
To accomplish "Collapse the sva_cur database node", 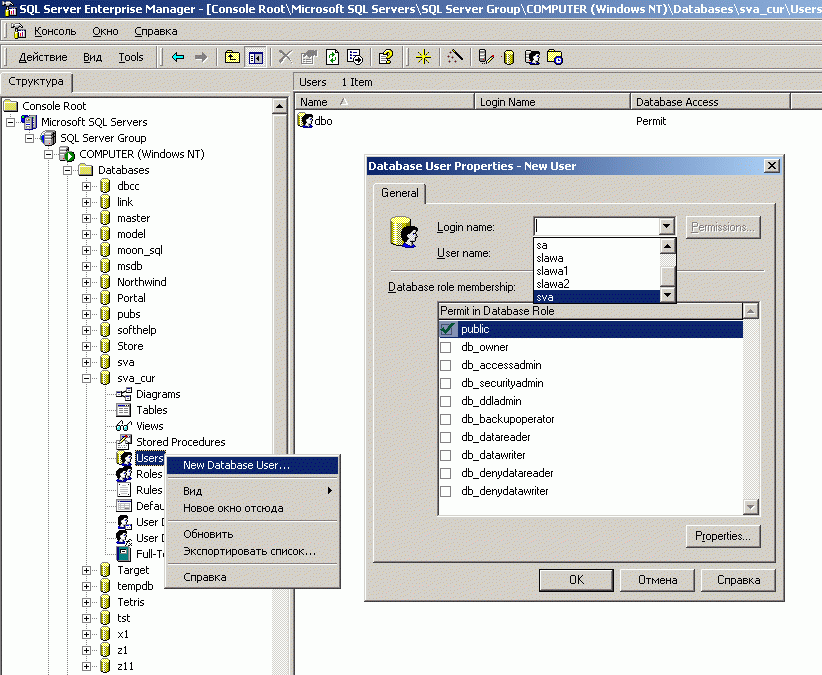I will (x=86, y=378).
